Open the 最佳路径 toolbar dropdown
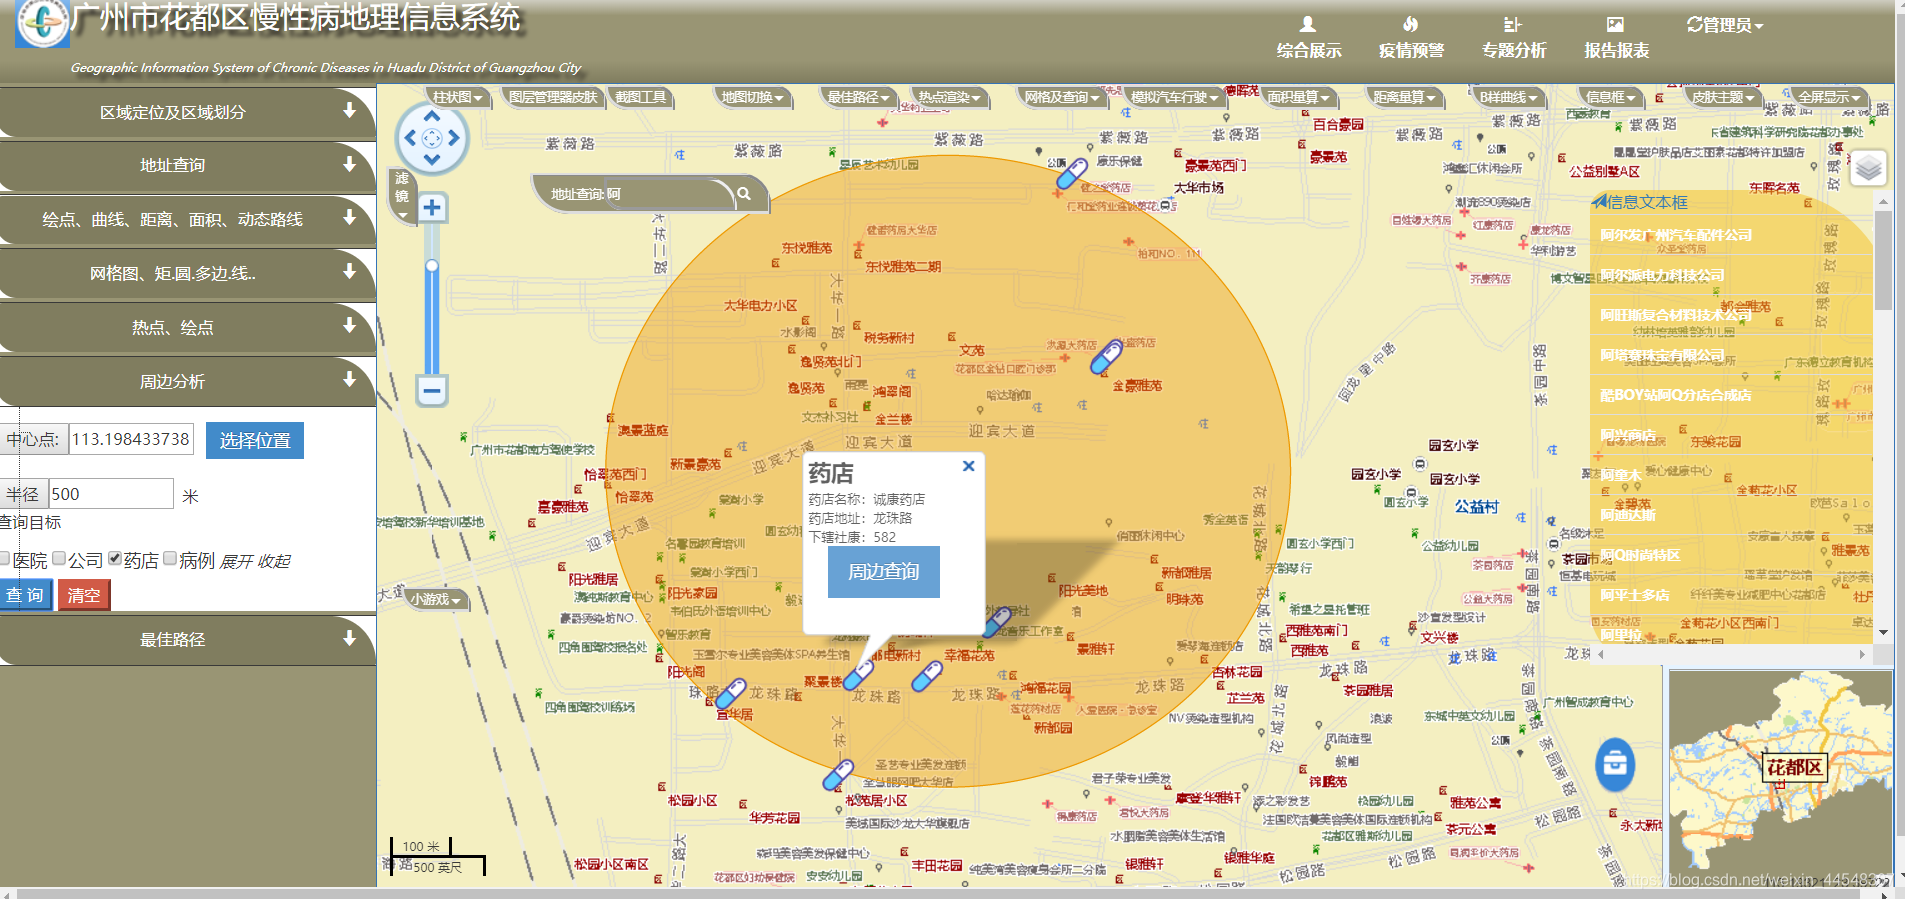 (859, 97)
